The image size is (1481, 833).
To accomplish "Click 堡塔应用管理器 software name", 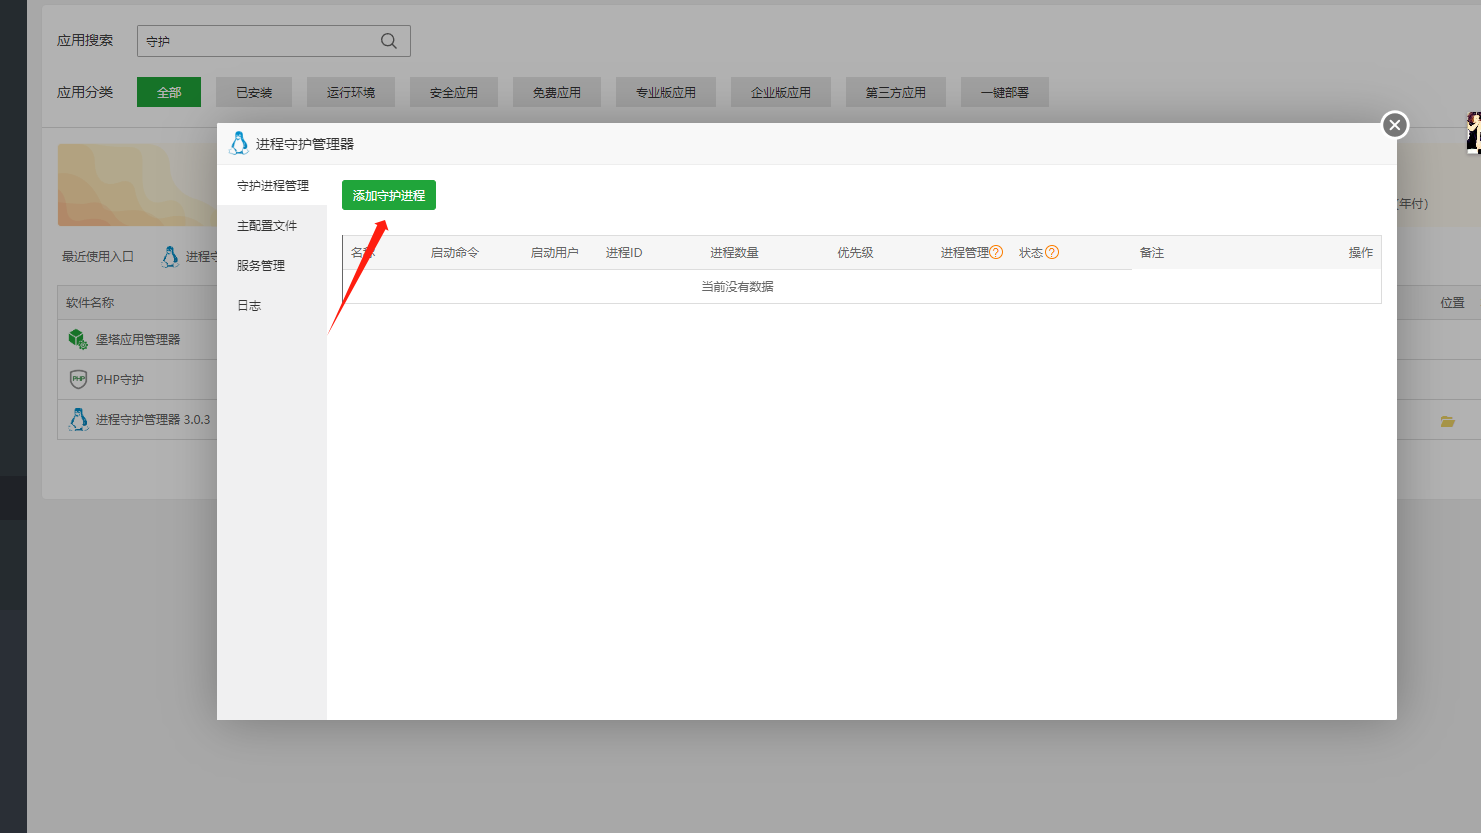I will pos(138,340).
